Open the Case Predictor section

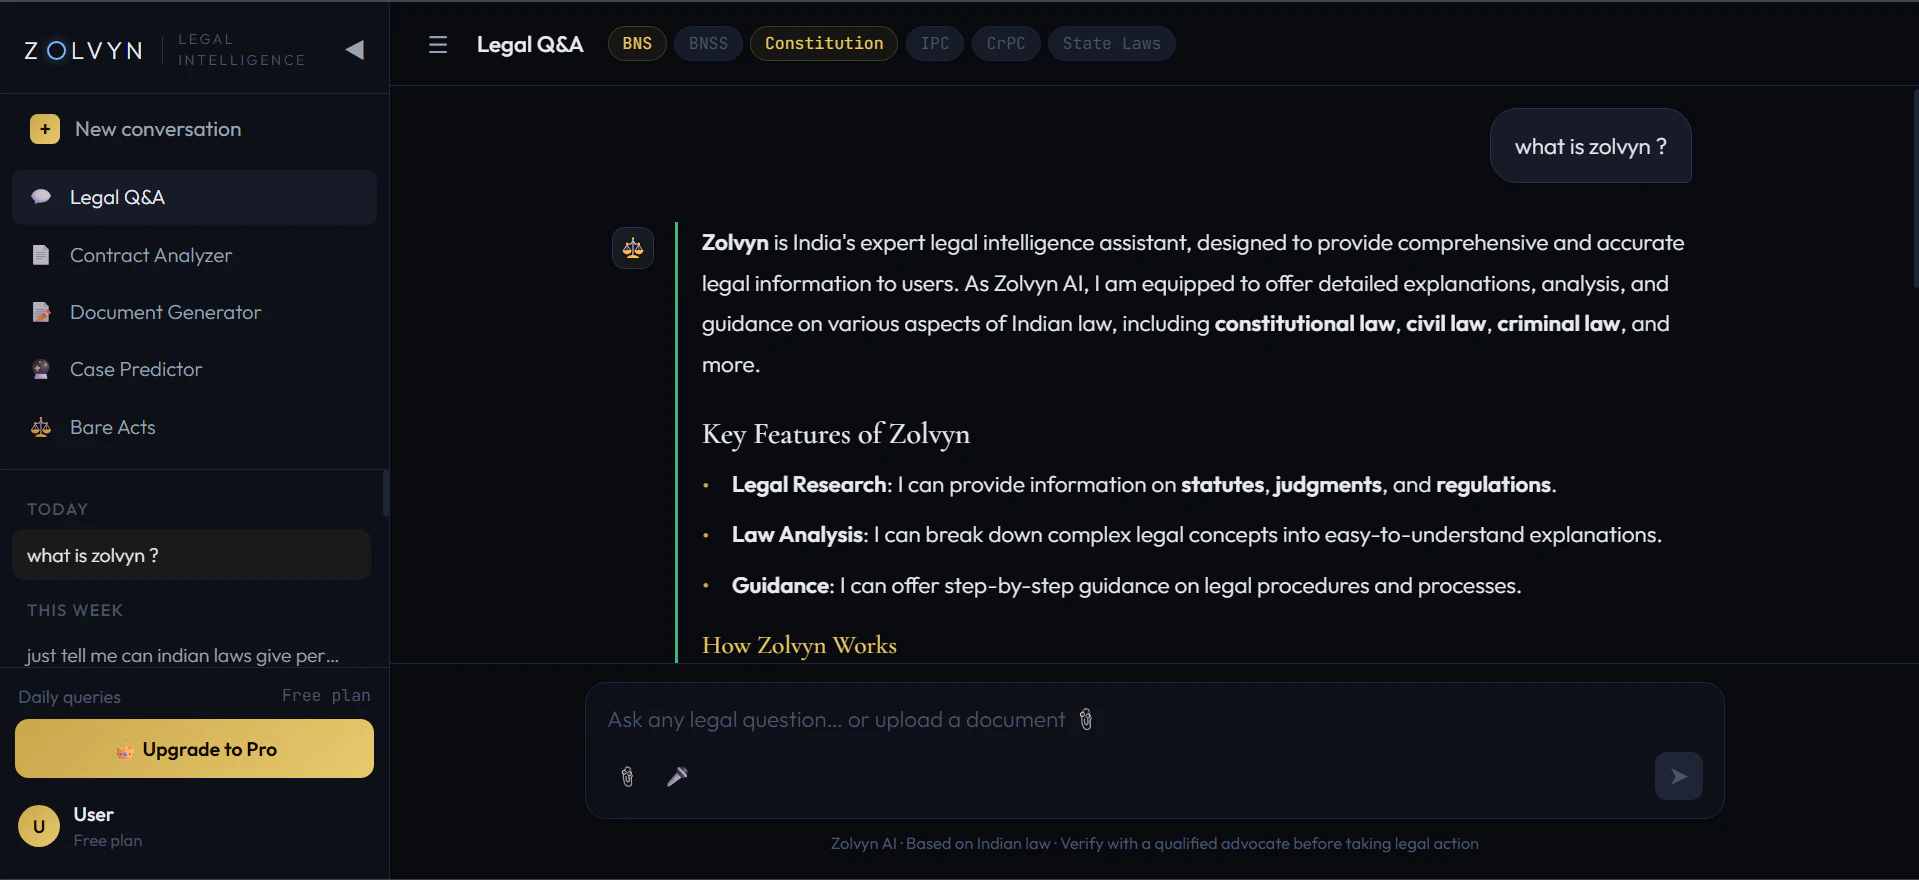tap(194, 370)
